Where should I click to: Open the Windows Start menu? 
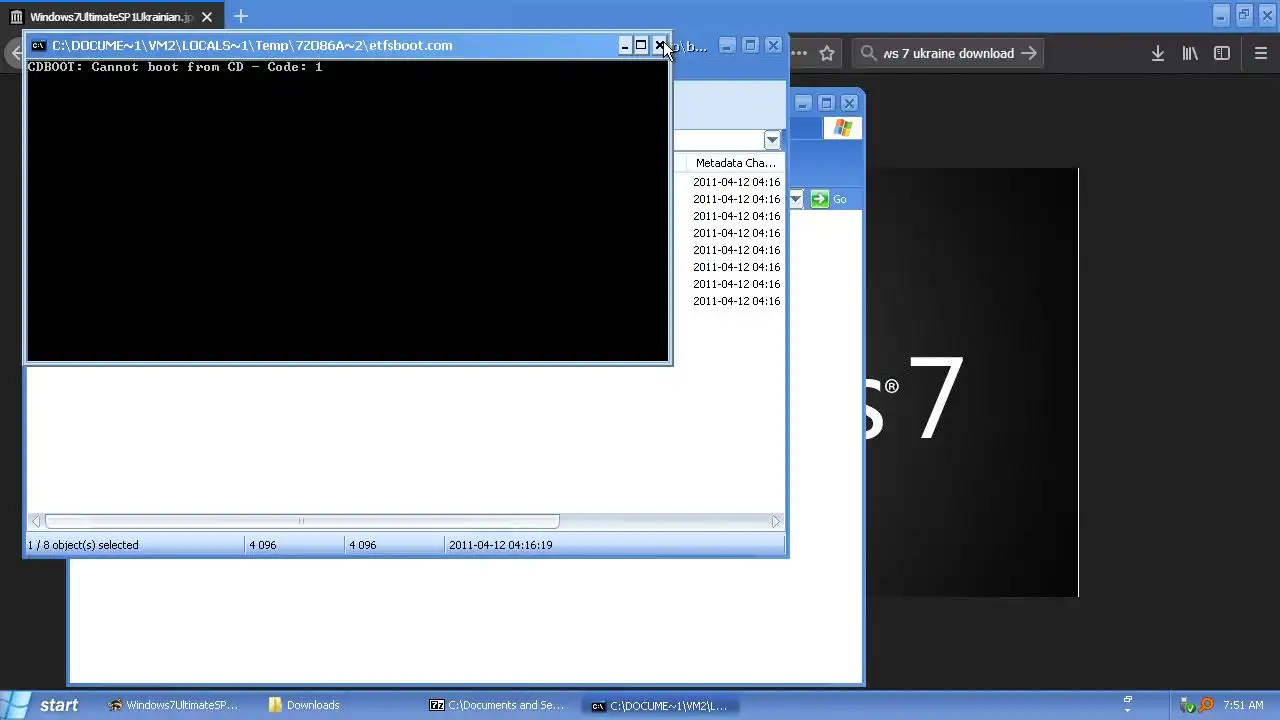click(42, 705)
